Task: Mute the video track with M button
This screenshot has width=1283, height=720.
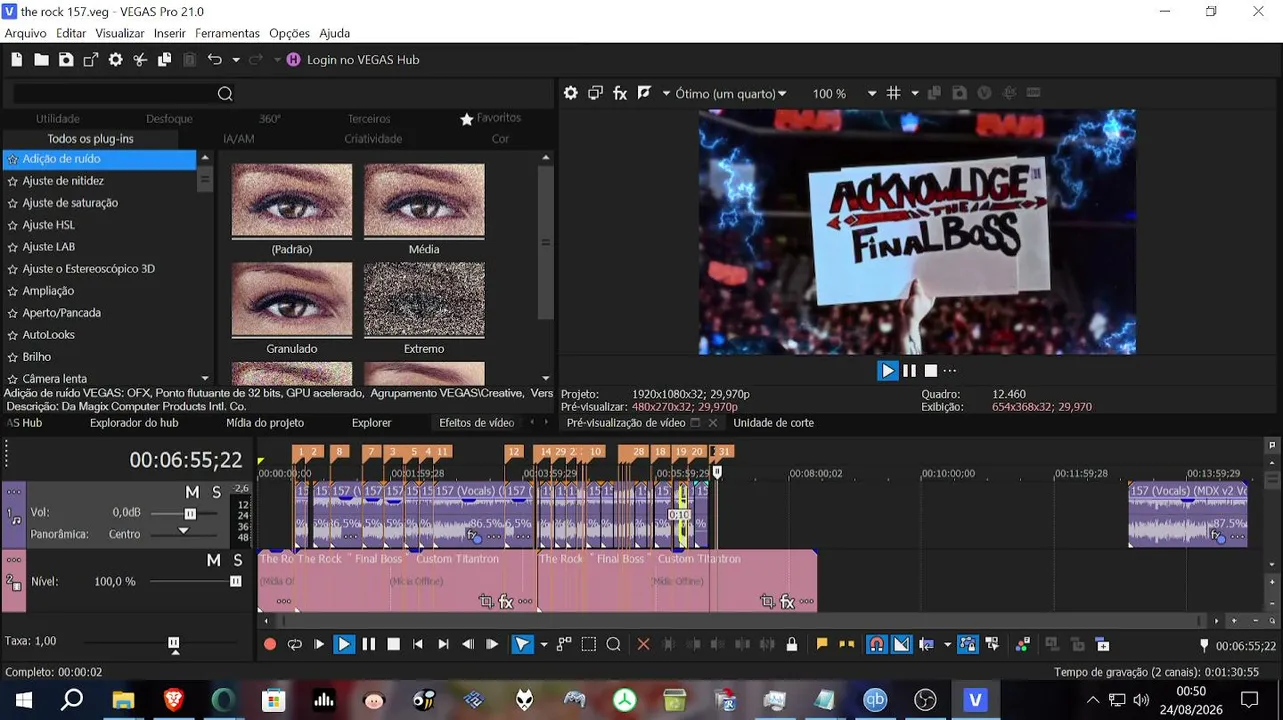Action: 213,561
